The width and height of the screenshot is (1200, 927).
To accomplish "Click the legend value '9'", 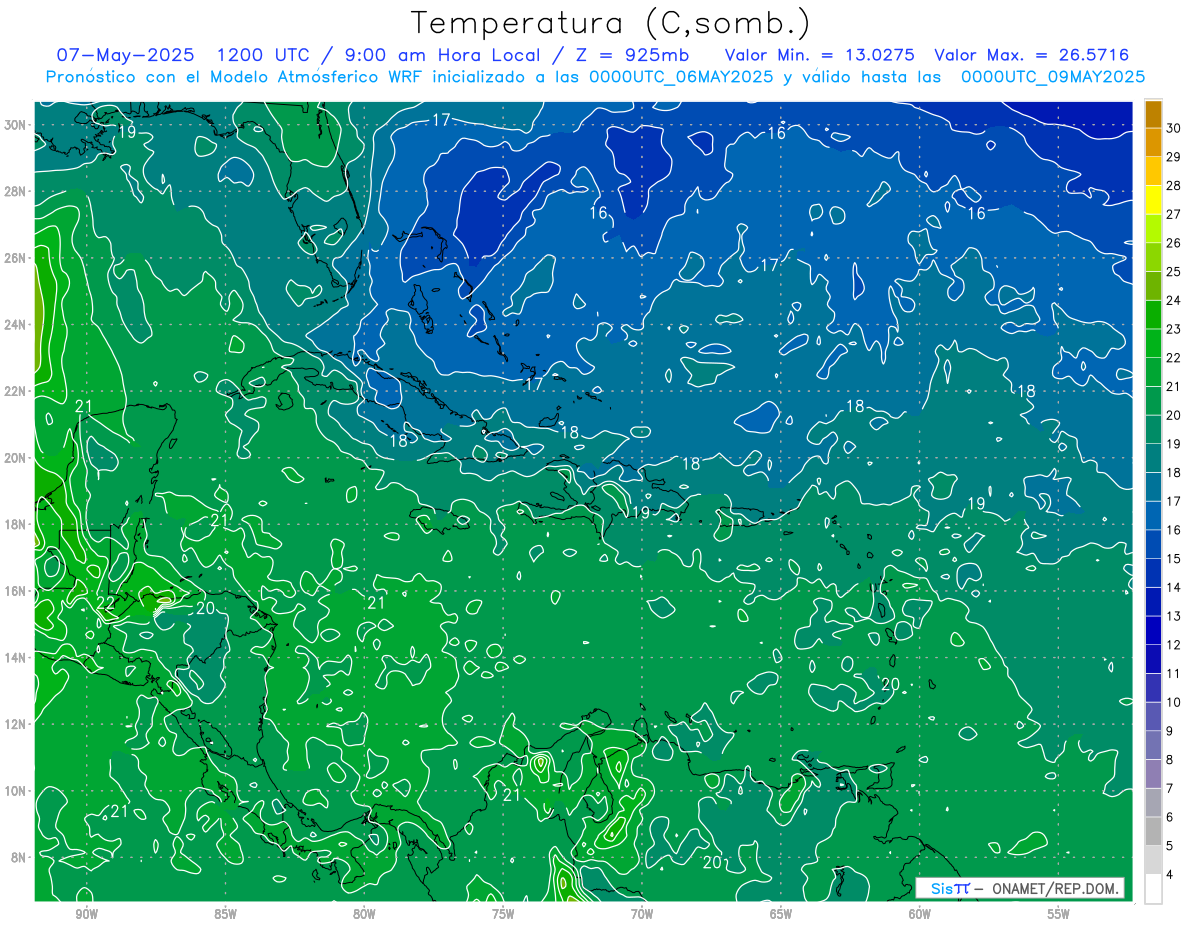I will [1170, 731].
